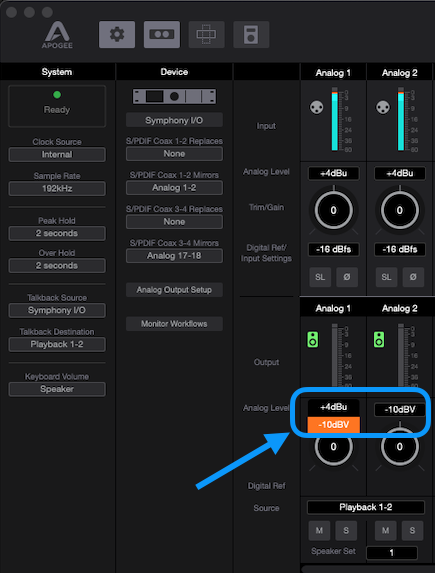This screenshot has height=573, width=435.
Task: Open Talkback Source dropdown
Action: coord(57,310)
